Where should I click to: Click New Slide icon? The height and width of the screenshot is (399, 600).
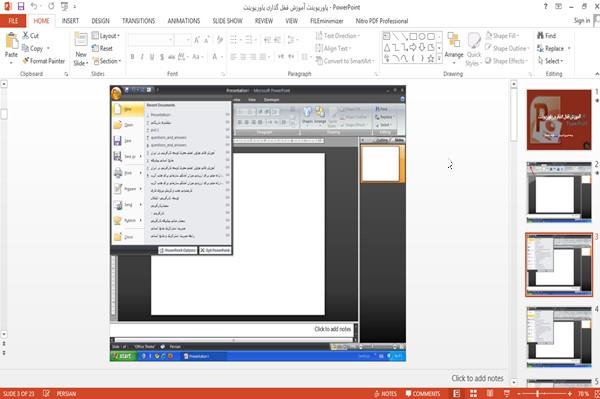pyautogui.click(x=81, y=41)
